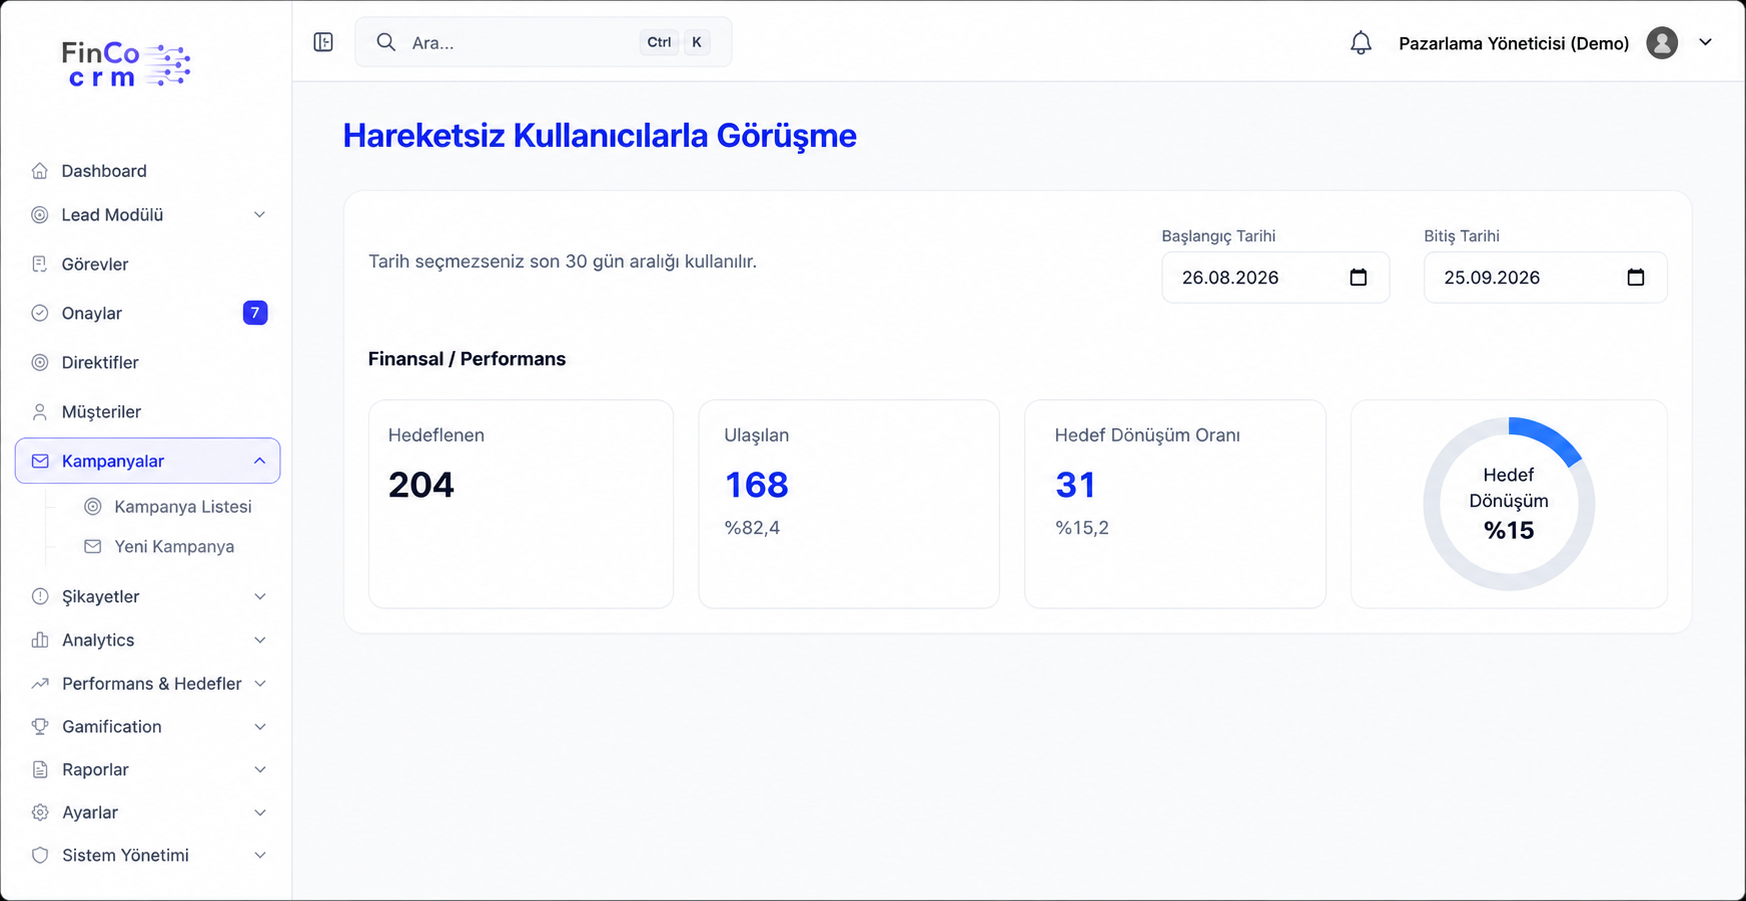Viewport: 1746px width, 901px height.
Task: Click the 30-day range hint text
Action: (562, 262)
